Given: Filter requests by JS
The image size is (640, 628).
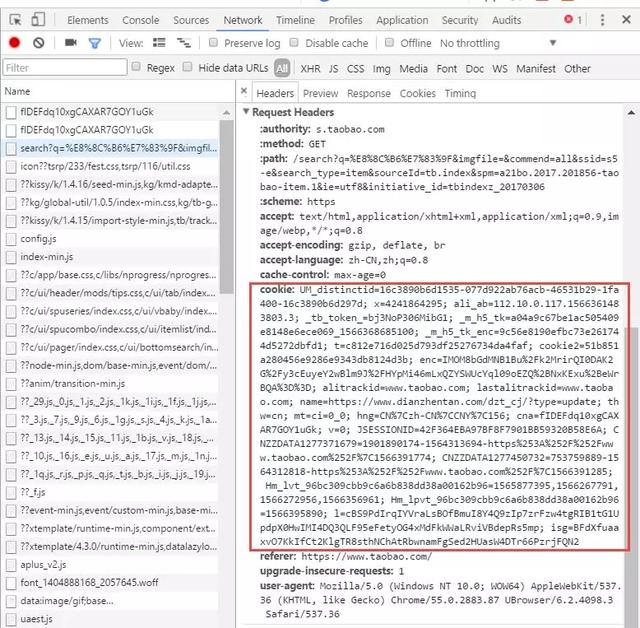Looking at the screenshot, I should (333, 69).
